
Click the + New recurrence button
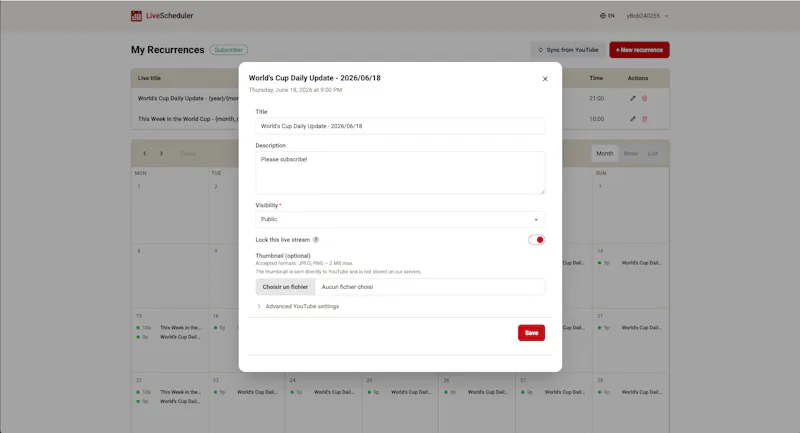point(639,50)
